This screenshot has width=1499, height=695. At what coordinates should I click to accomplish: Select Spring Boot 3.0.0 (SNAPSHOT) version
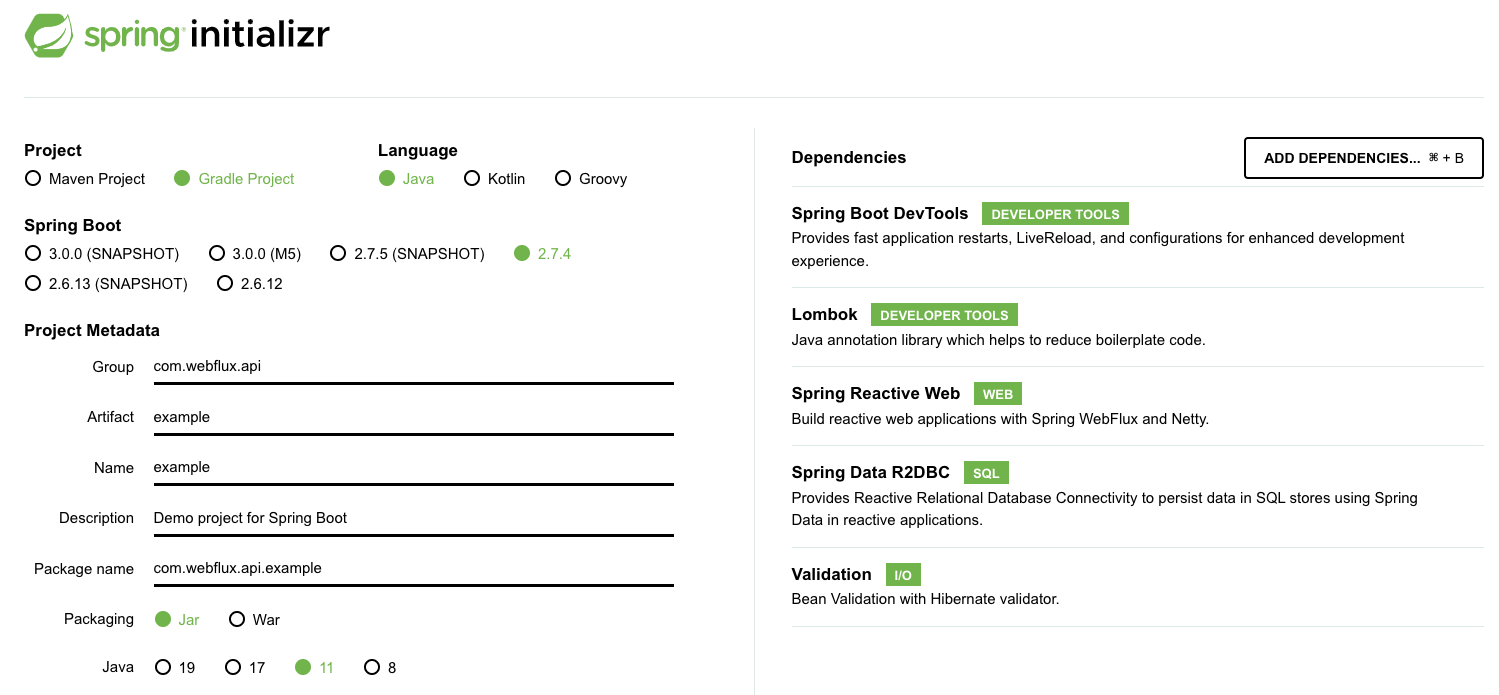point(102,254)
